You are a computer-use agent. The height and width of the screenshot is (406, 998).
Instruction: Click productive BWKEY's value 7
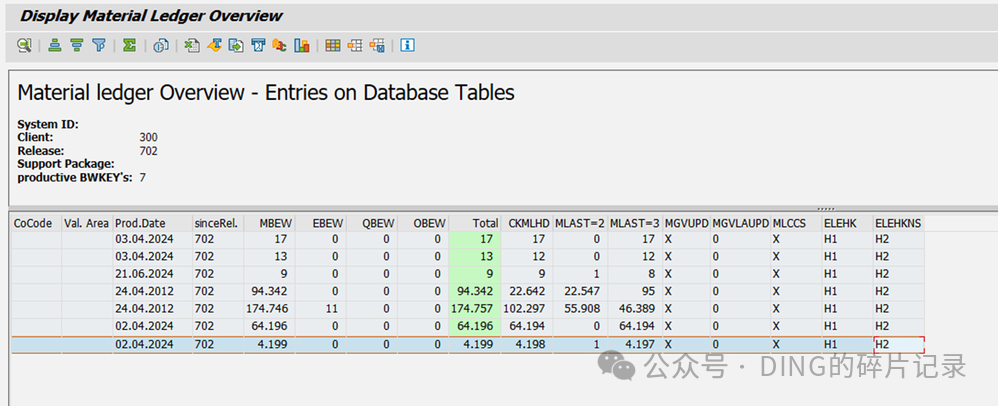coord(143,178)
